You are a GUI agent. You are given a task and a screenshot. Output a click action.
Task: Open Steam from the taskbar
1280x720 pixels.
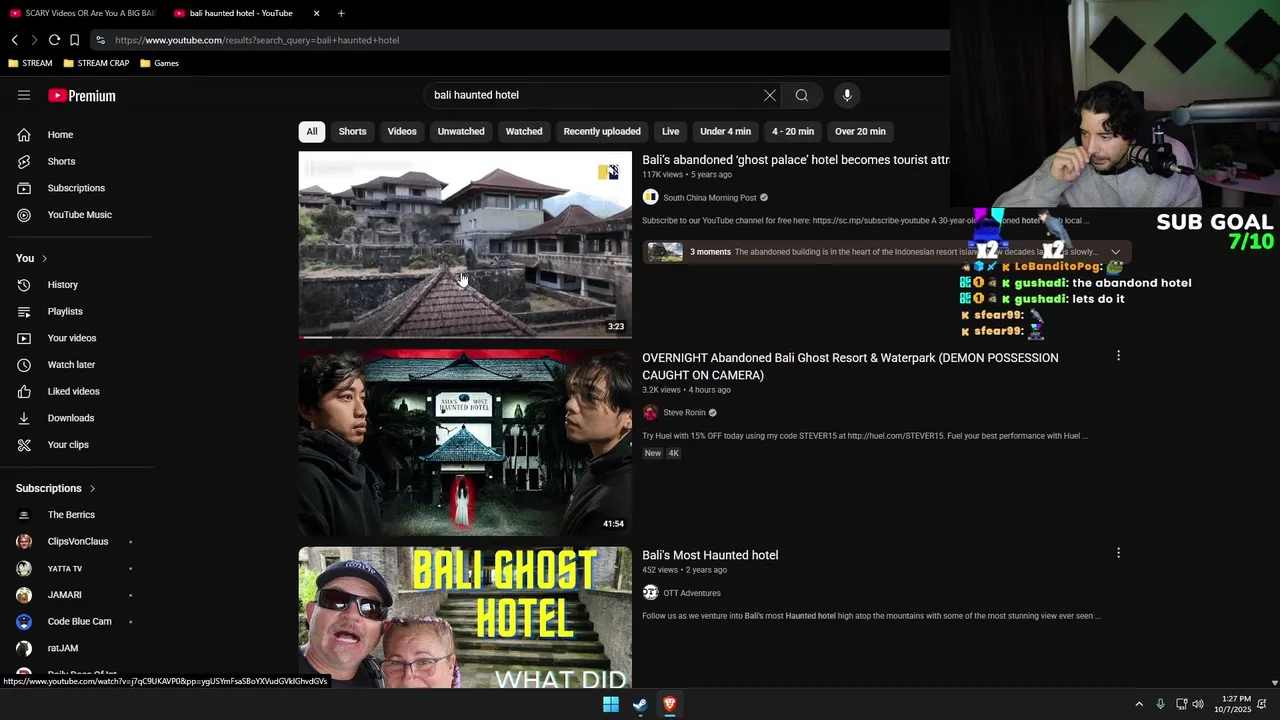640,704
